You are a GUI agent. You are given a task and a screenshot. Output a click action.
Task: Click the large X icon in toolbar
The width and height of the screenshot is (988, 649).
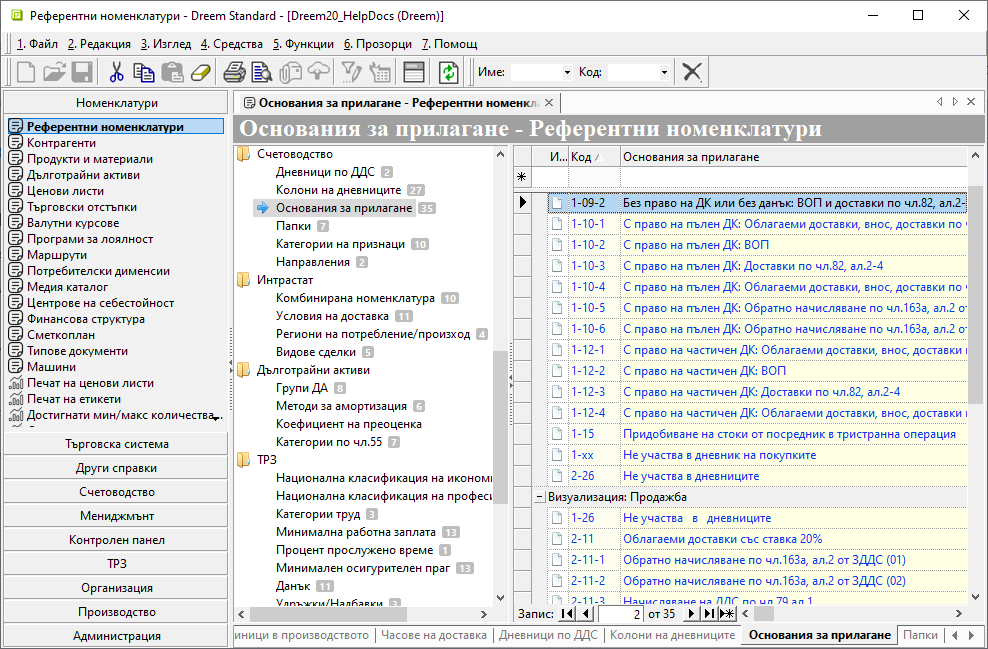(x=691, y=72)
